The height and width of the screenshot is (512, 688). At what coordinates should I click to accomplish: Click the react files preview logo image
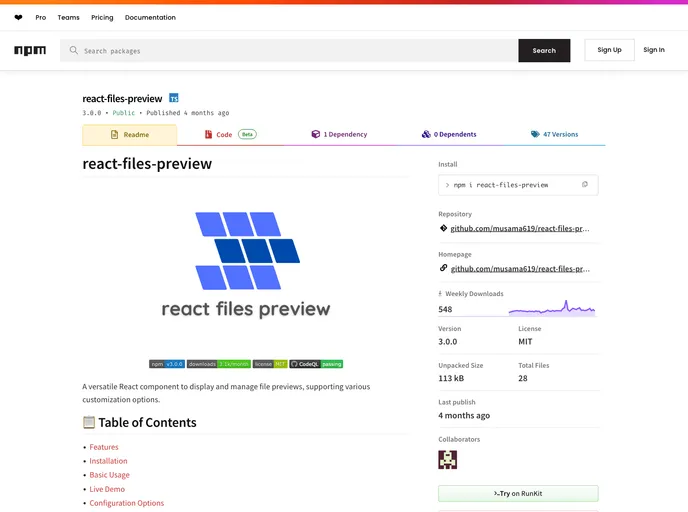[246, 265]
